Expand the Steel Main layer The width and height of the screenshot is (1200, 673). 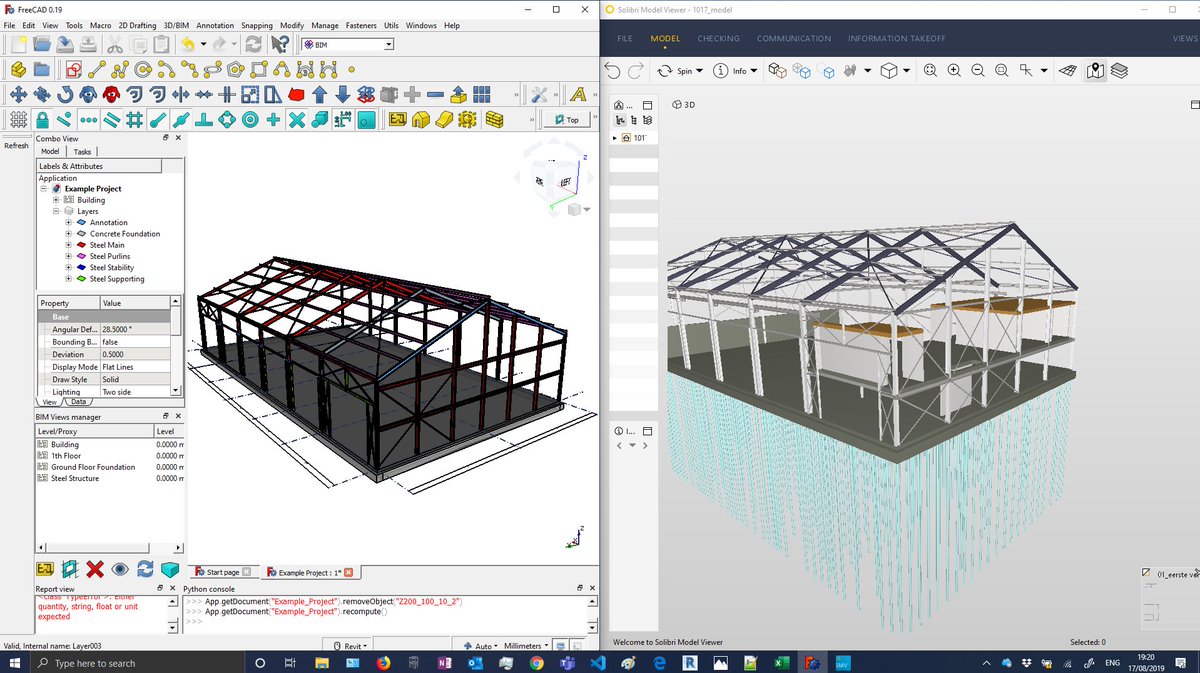tap(69, 245)
